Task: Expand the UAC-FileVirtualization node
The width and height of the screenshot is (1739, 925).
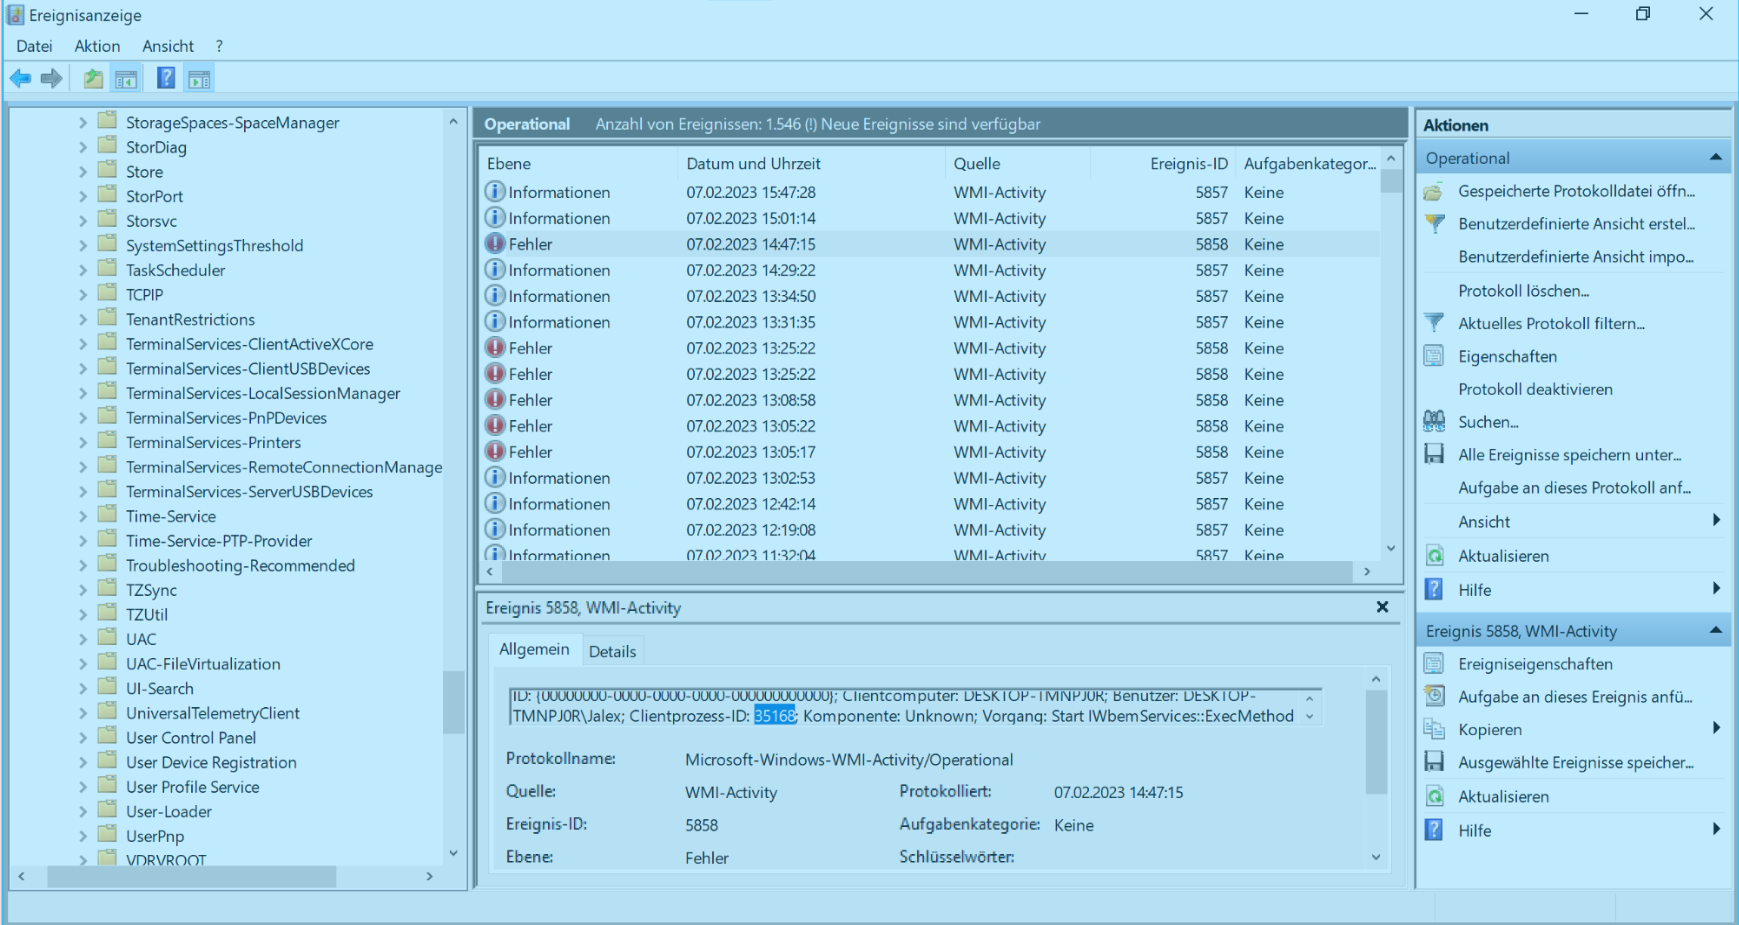Action: [x=83, y=664]
